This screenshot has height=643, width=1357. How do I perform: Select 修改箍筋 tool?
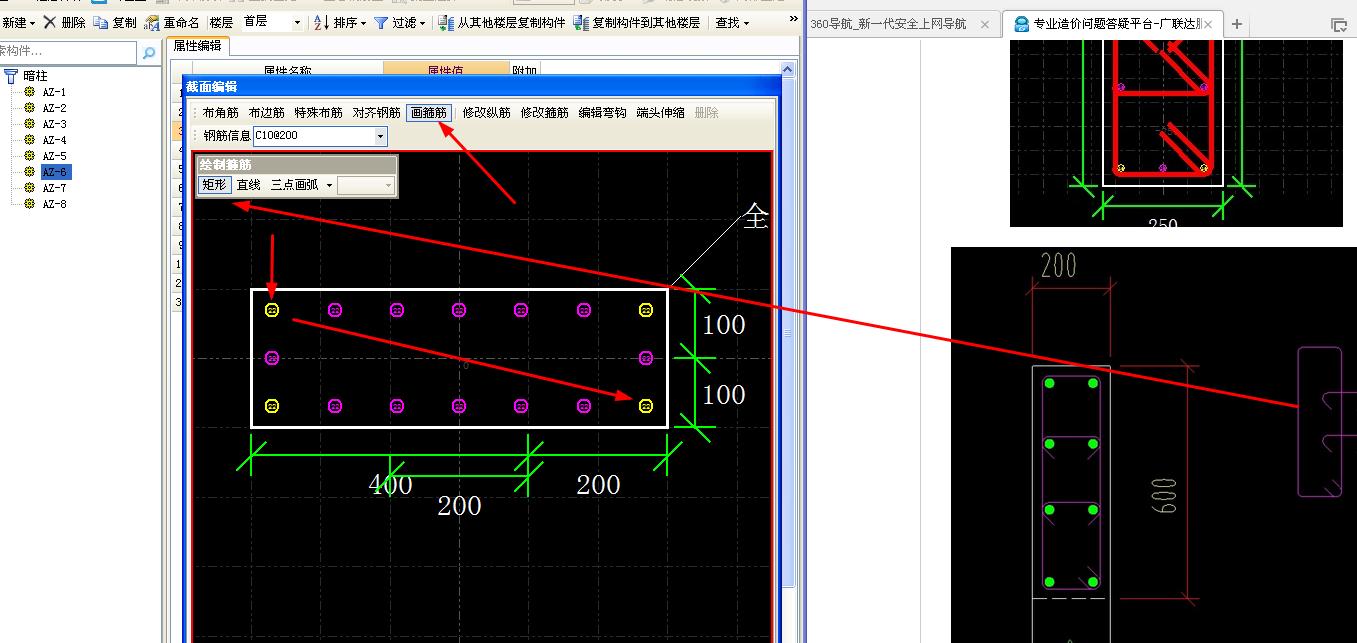545,113
